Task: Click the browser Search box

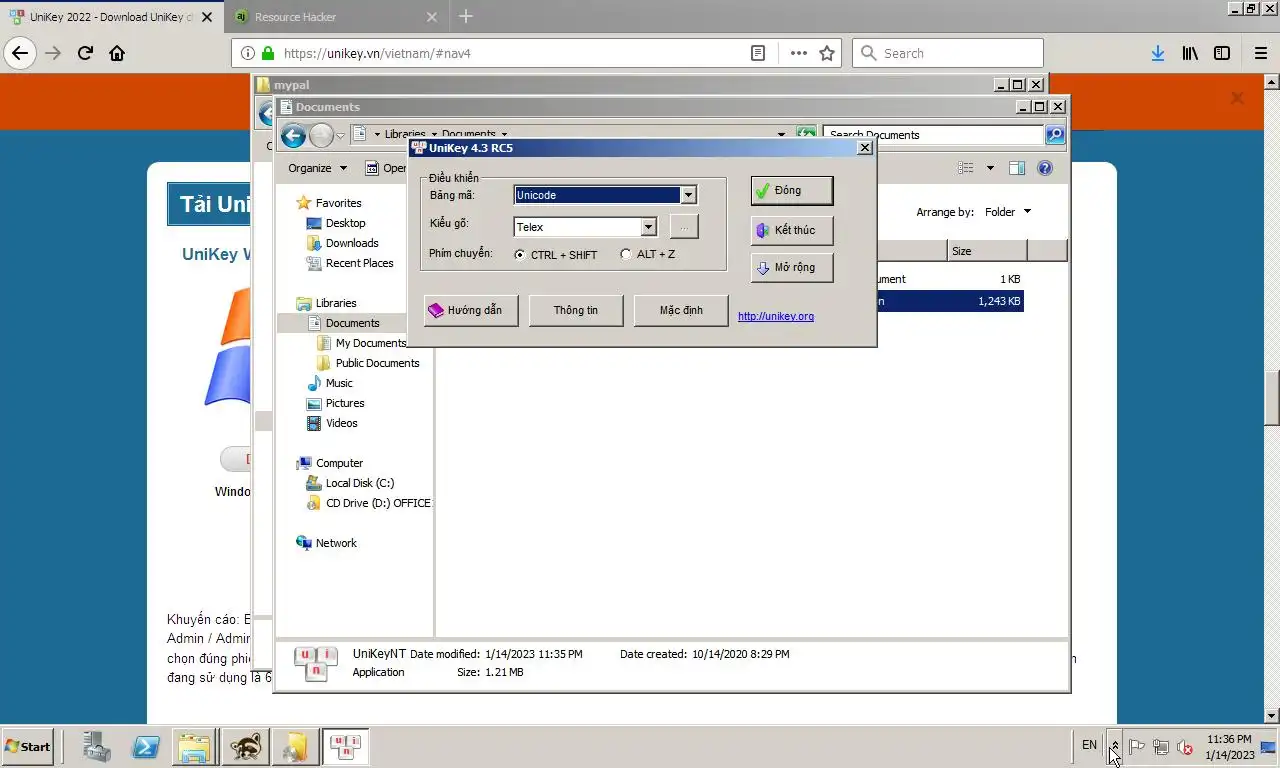Action: (948, 53)
